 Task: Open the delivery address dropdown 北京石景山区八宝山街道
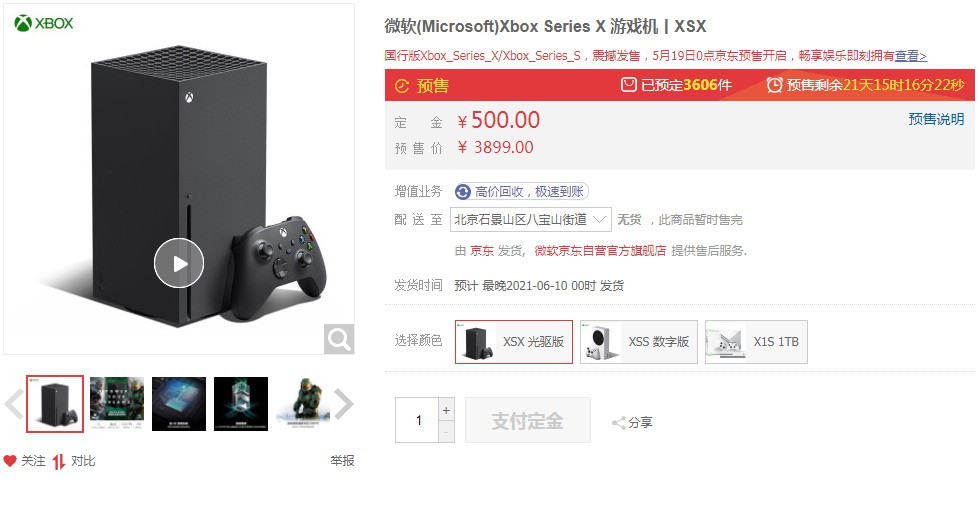click(x=531, y=220)
